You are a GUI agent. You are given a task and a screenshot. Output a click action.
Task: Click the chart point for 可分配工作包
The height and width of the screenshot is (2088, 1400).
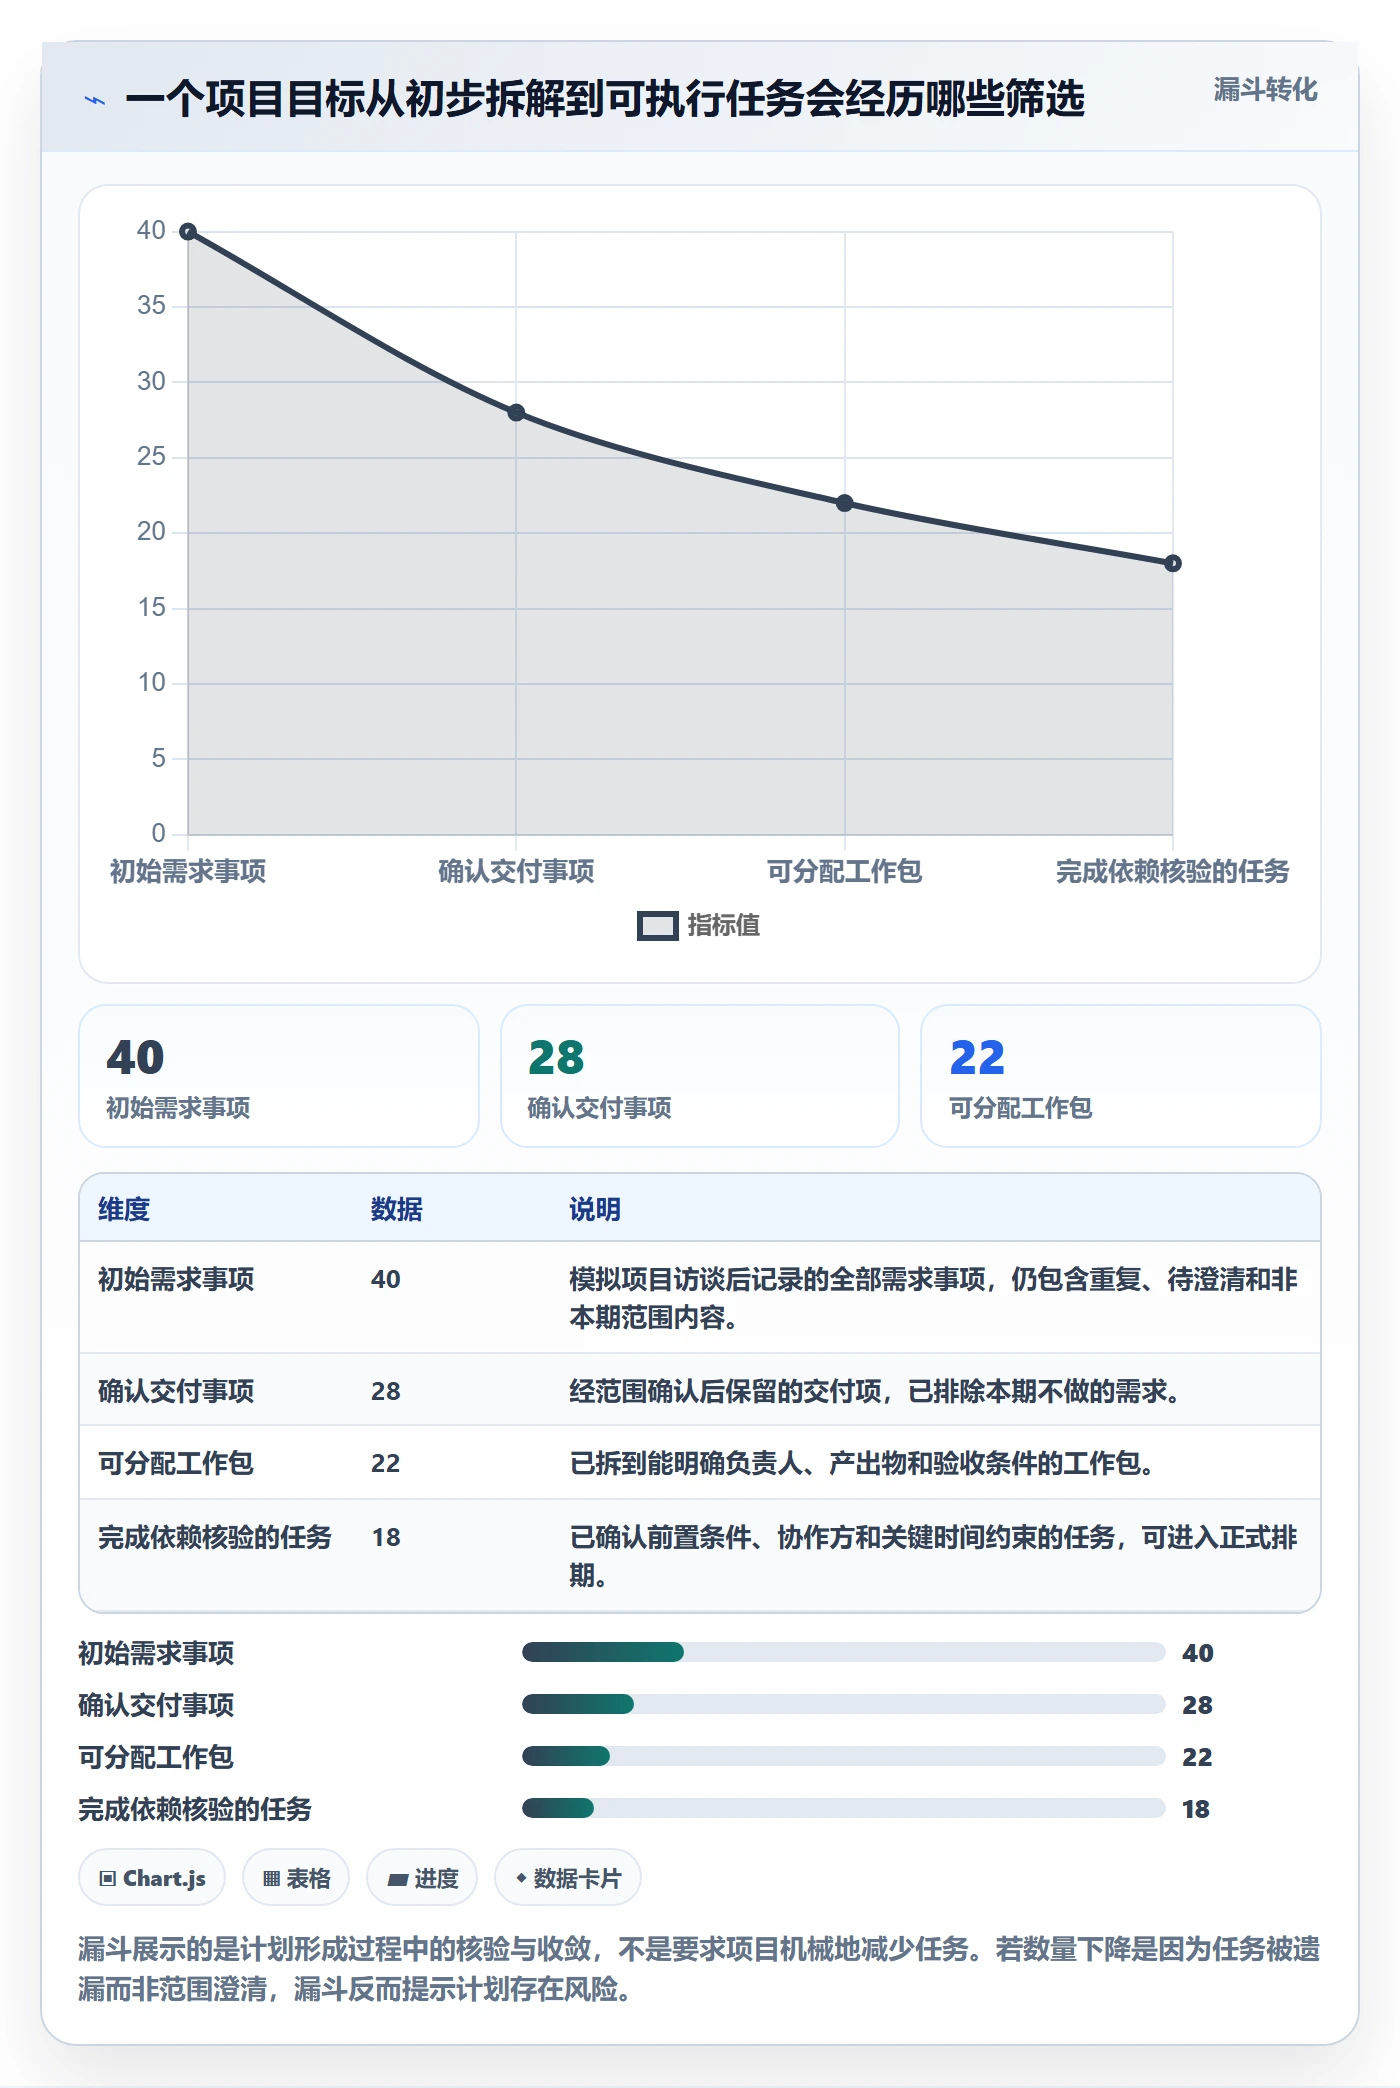[845, 503]
